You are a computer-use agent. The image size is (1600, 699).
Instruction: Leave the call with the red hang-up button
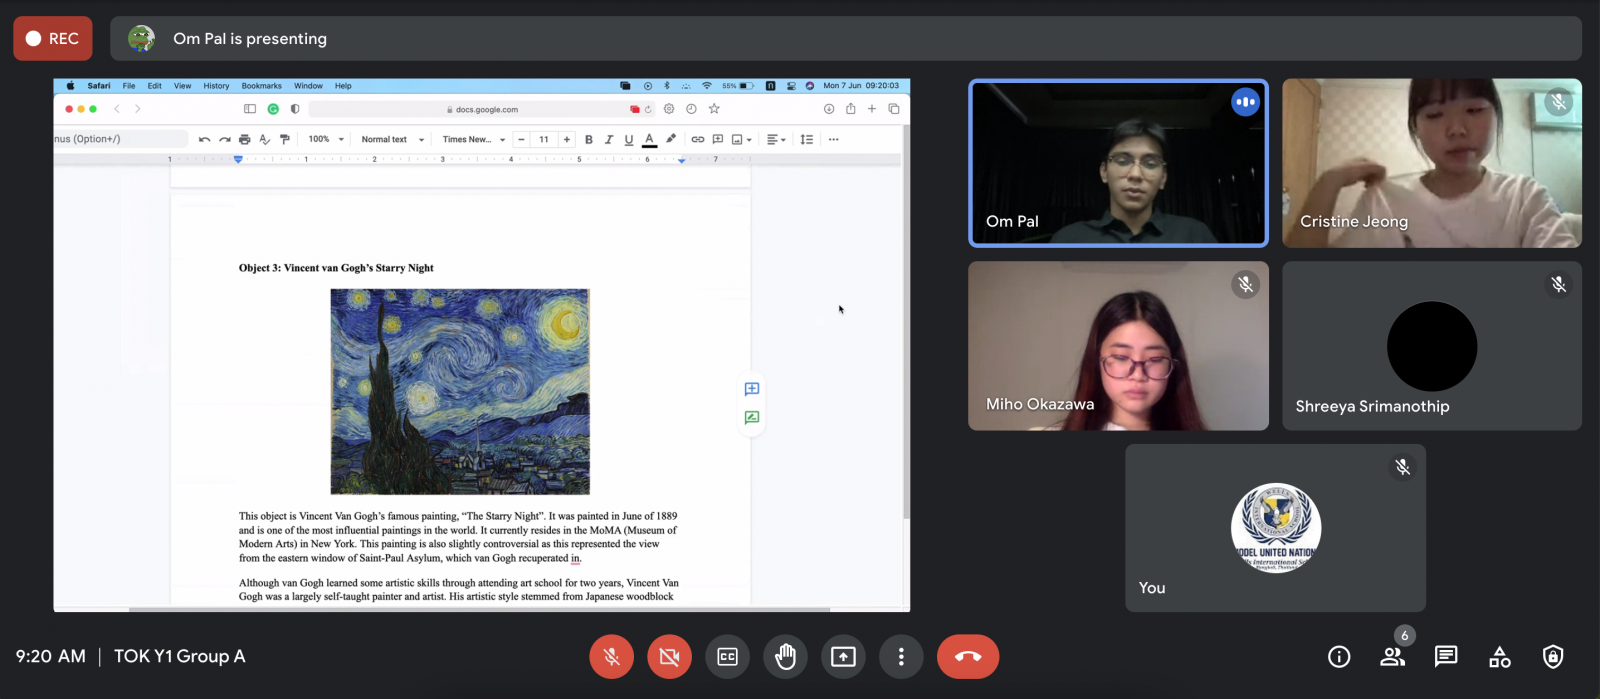click(x=967, y=657)
